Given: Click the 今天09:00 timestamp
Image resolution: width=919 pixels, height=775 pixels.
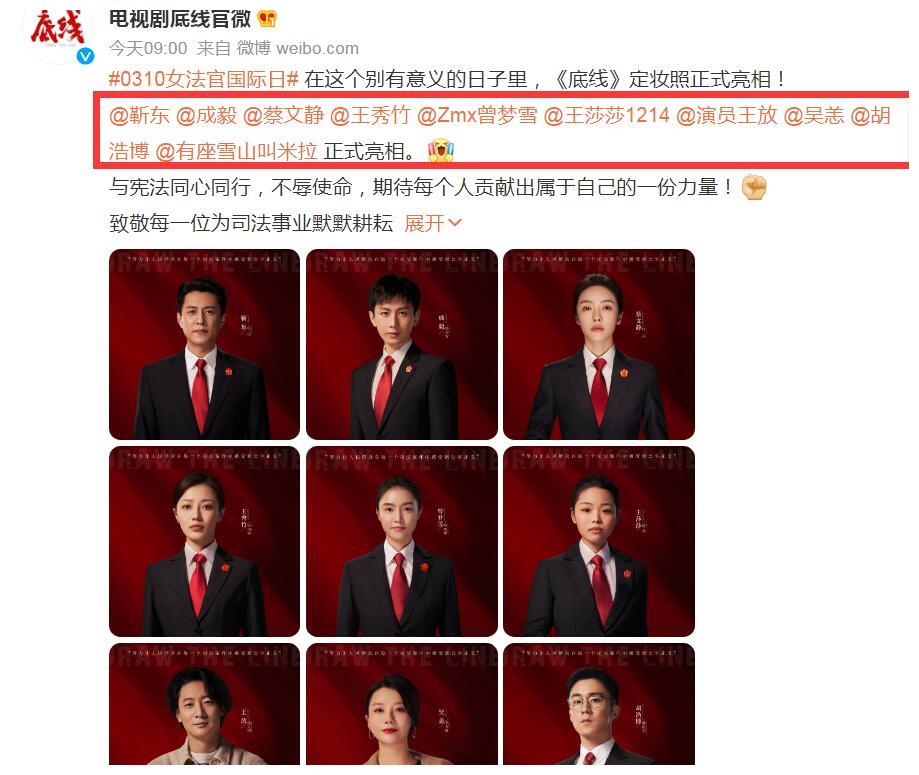Looking at the screenshot, I should pyautogui.click(x=148, y=48).
